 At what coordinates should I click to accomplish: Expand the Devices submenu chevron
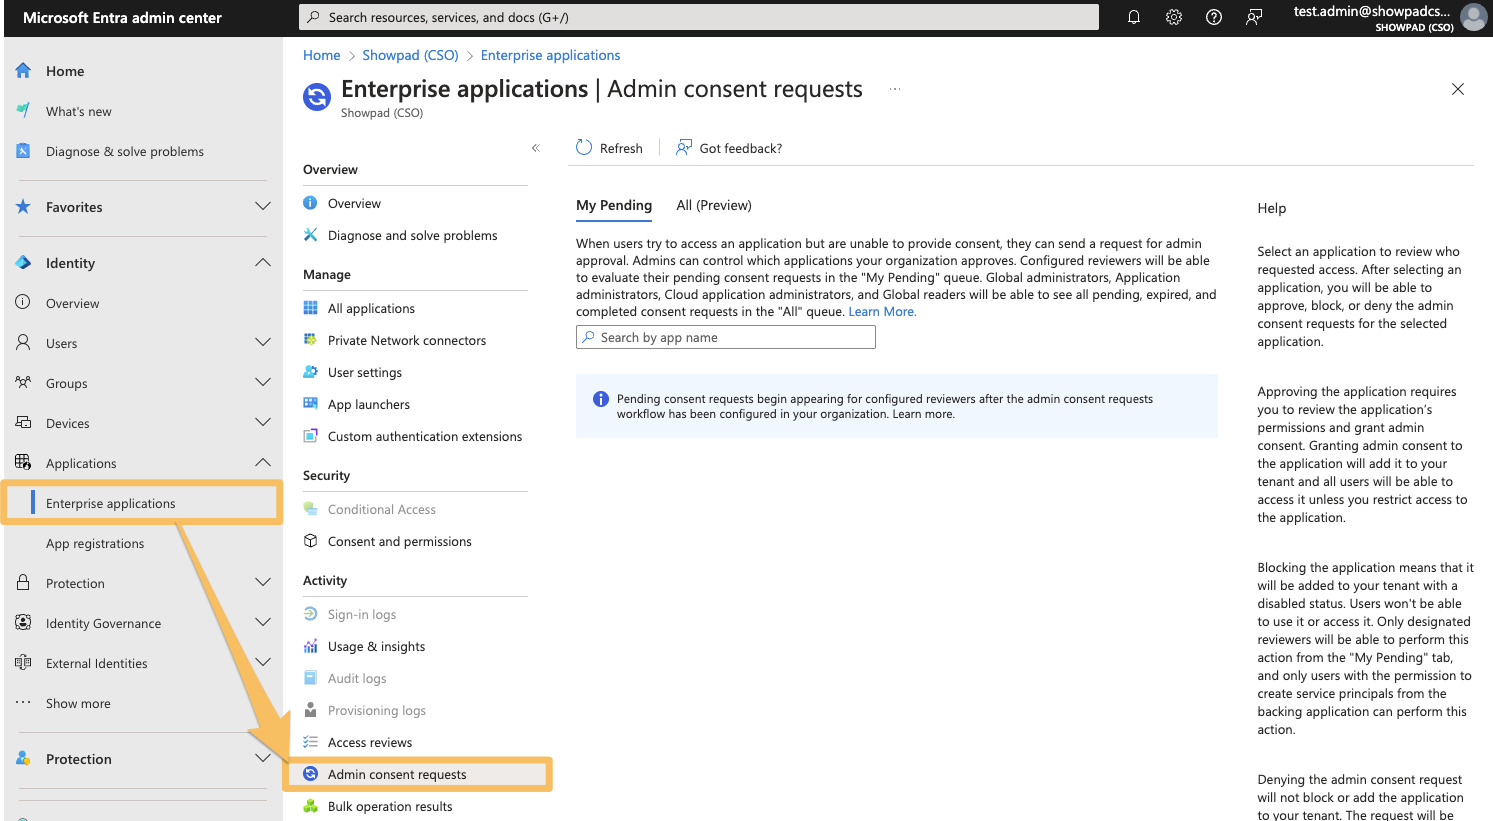263,423
